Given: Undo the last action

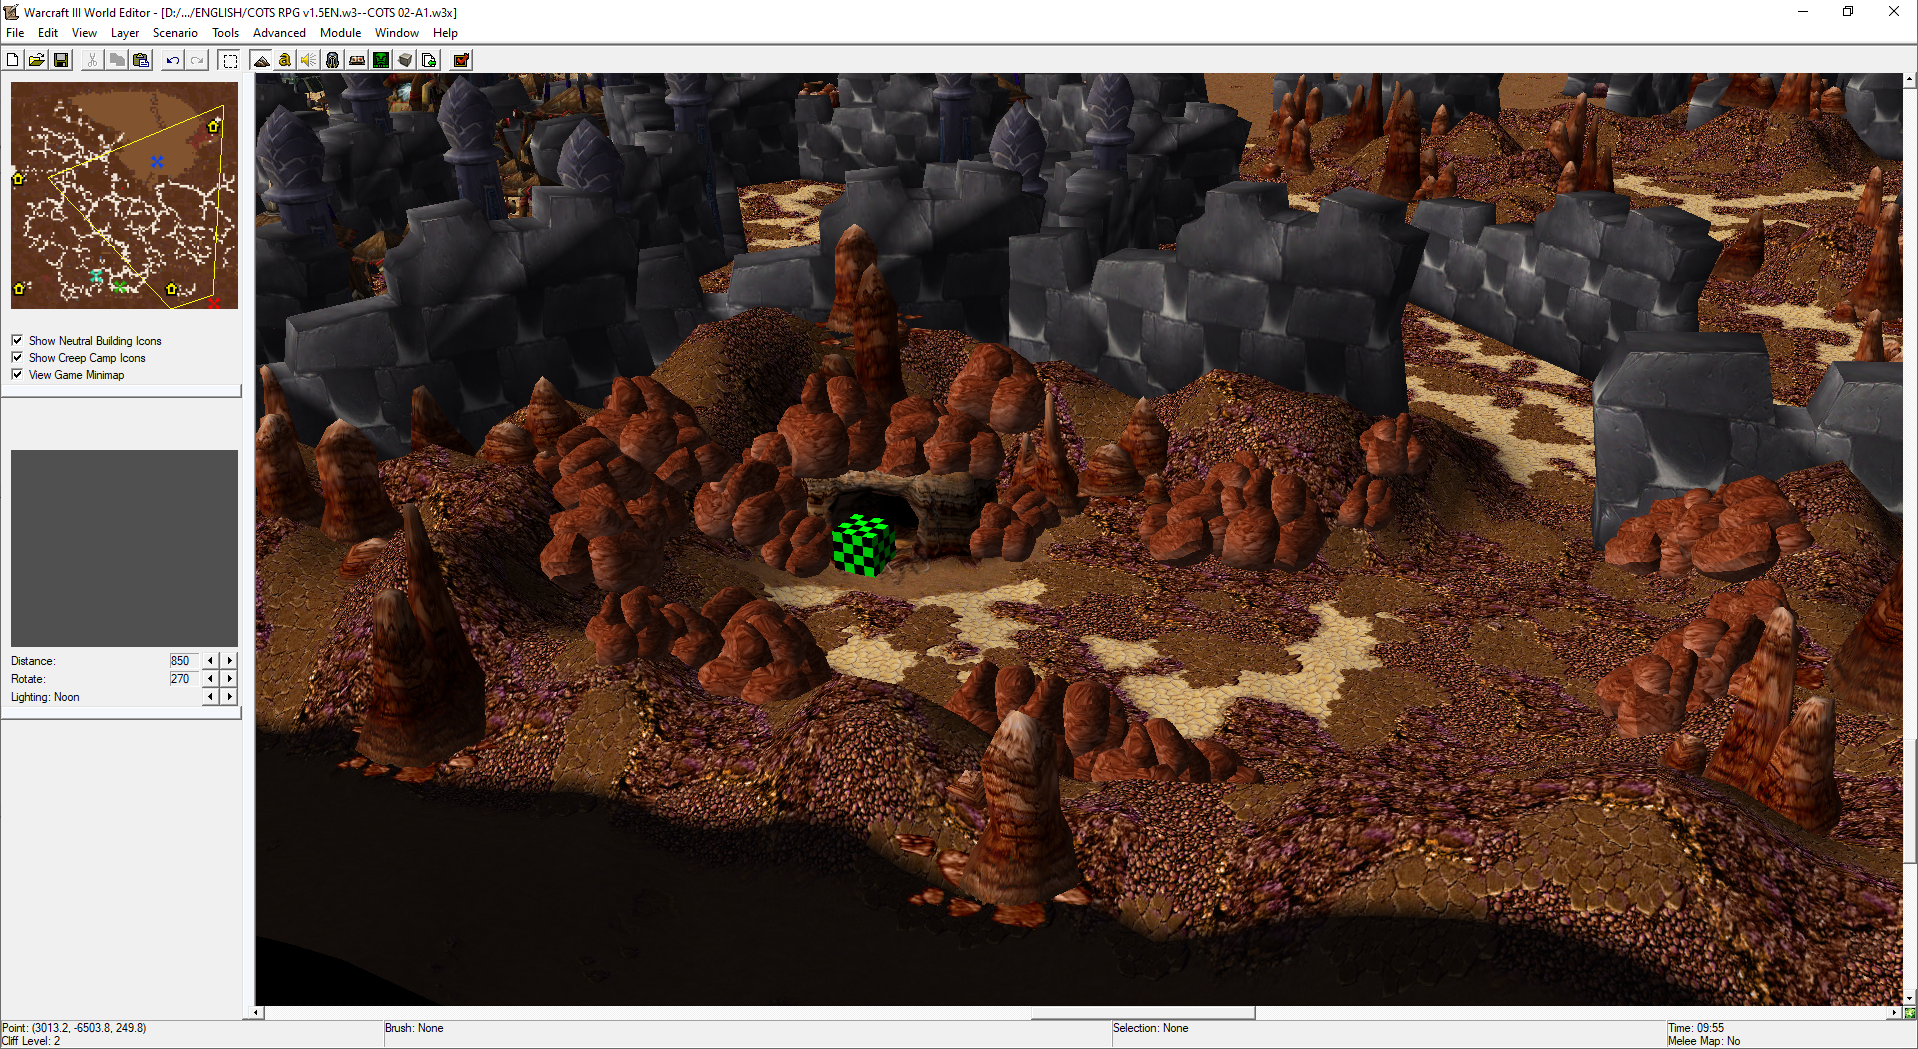Looking at the screenshot, I should (x=173, y=60).
